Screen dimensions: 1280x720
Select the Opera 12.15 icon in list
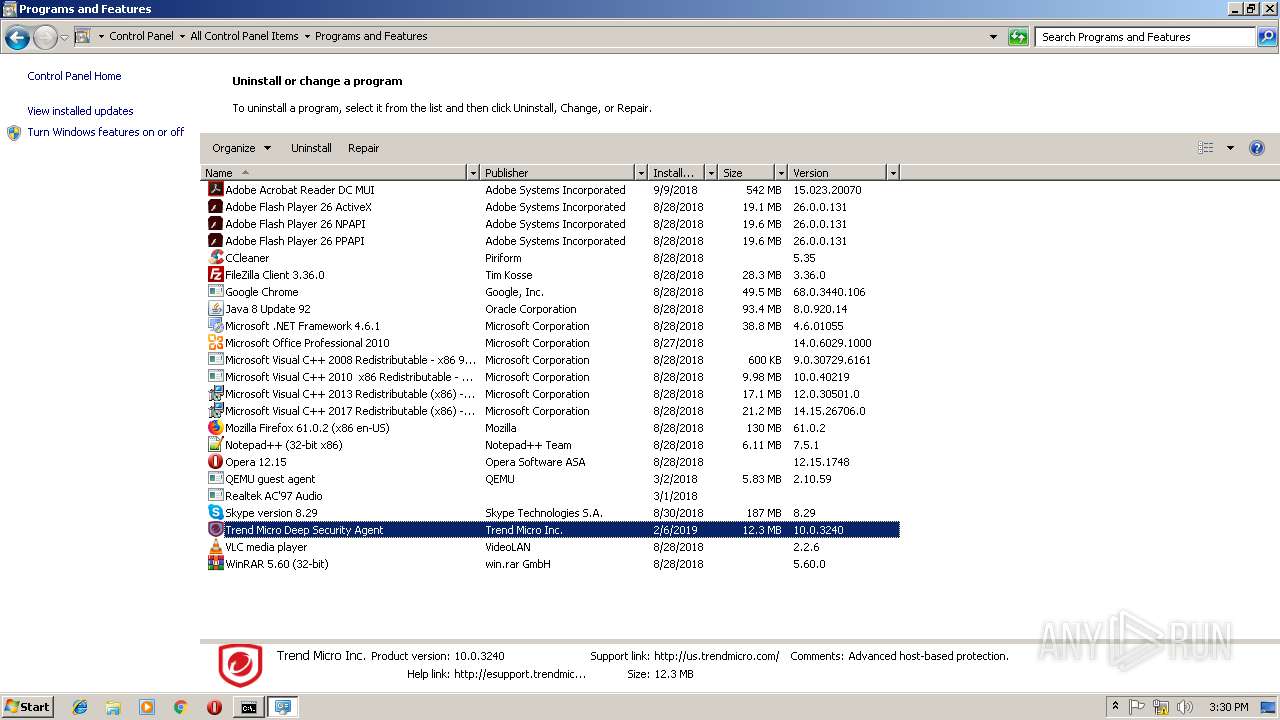(x=215, y=461)
